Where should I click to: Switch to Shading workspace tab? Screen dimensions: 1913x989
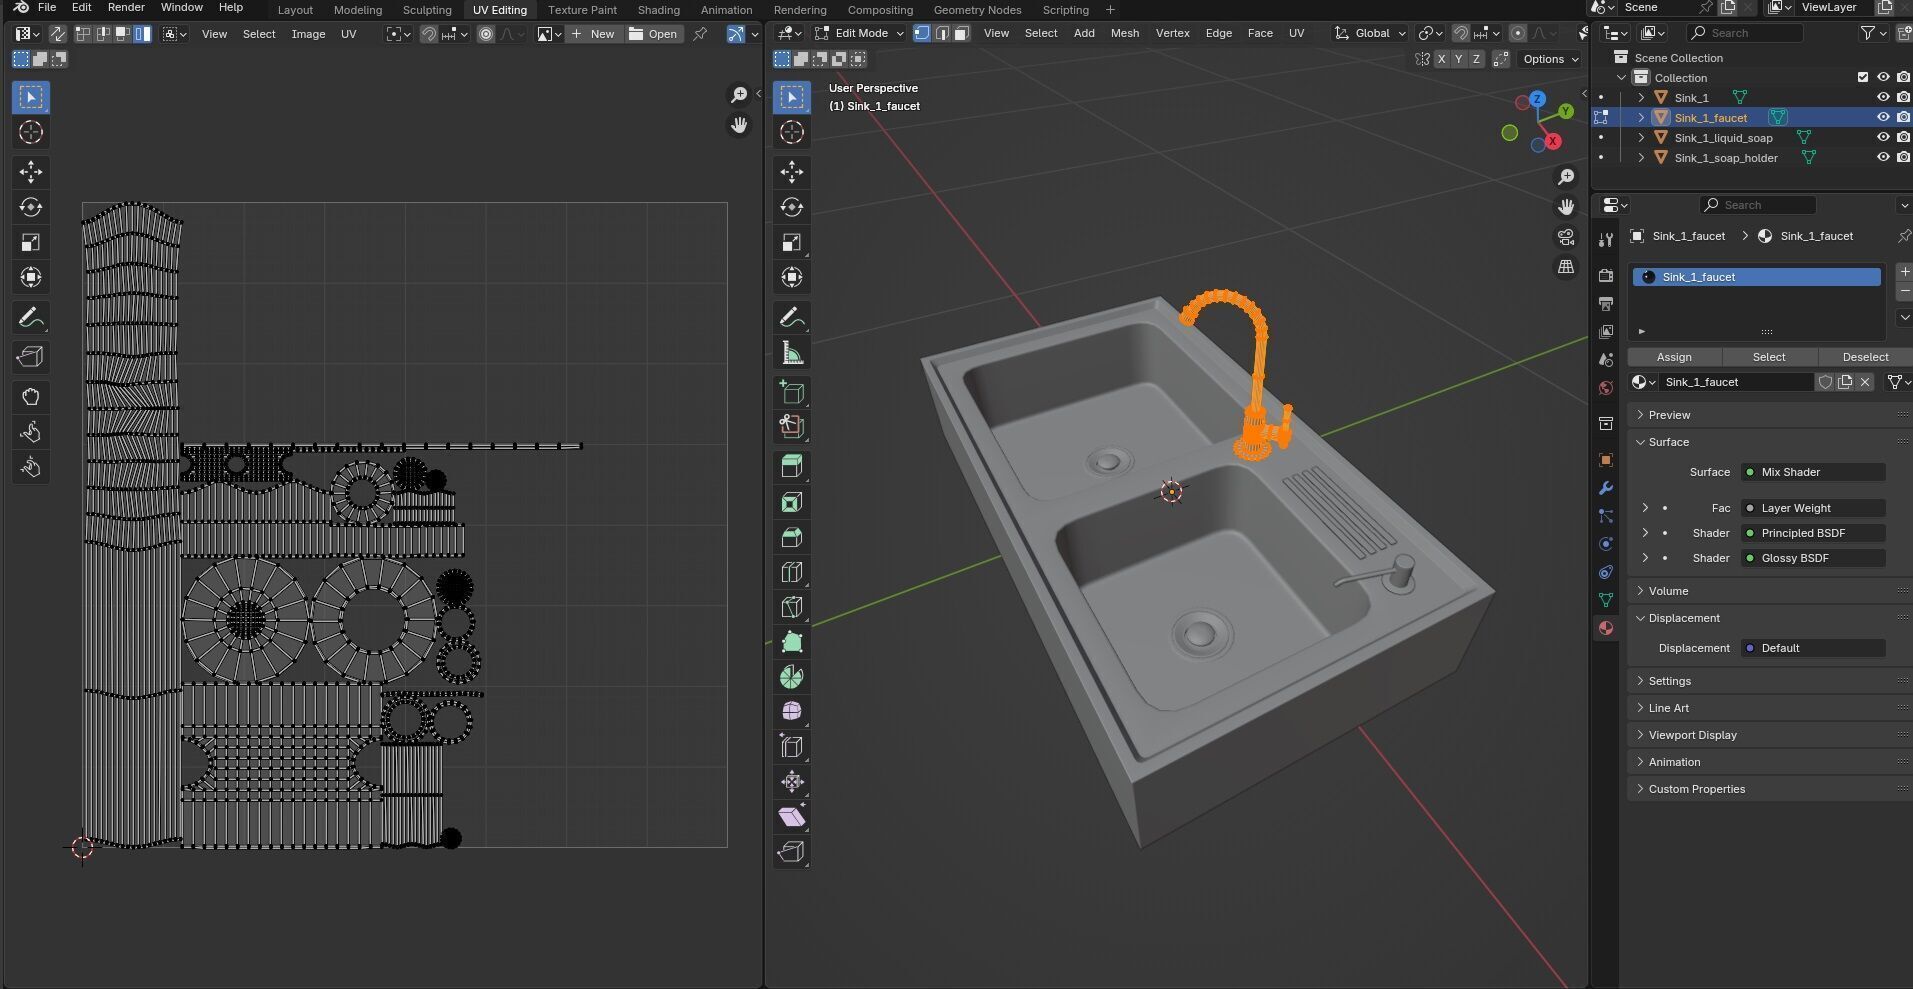coord(659,10)
